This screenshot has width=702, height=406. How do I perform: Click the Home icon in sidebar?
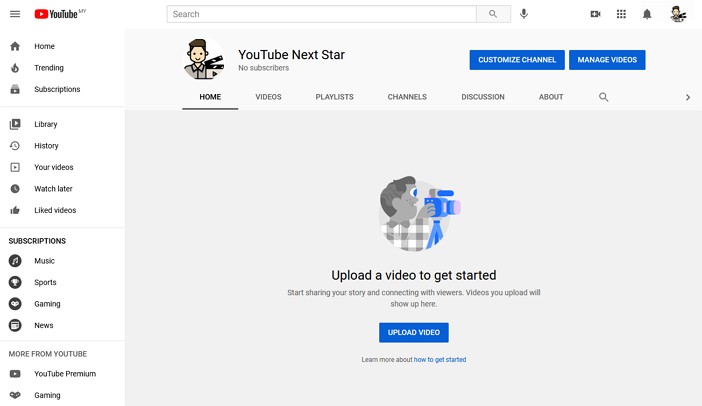pos(15,46)
